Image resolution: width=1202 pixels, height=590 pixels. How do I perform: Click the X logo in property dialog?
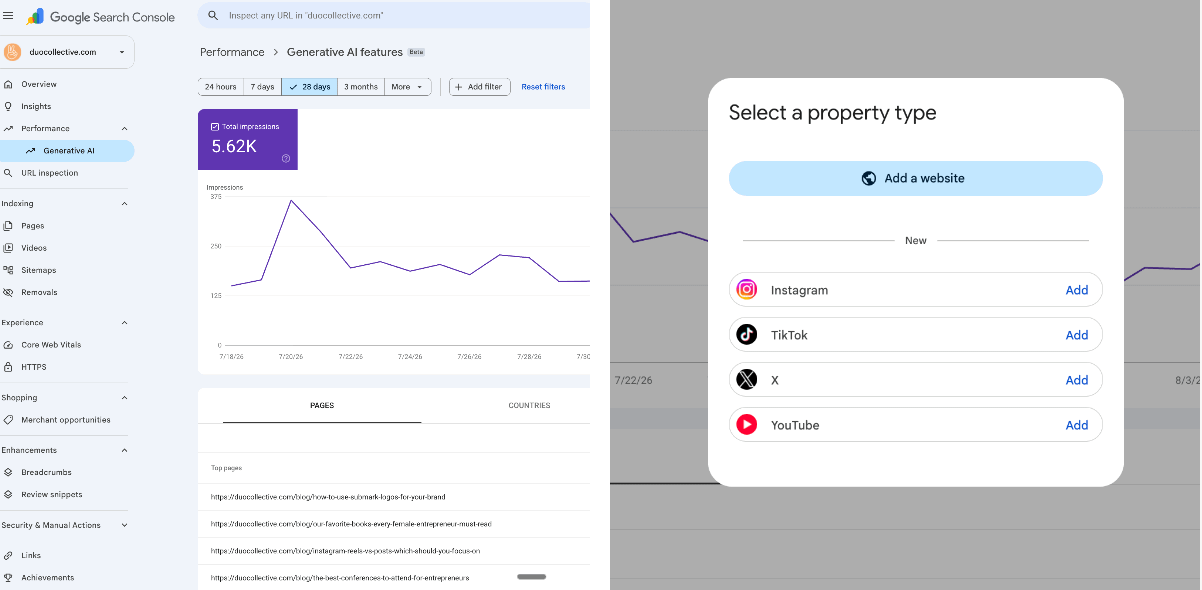point(747,380)
